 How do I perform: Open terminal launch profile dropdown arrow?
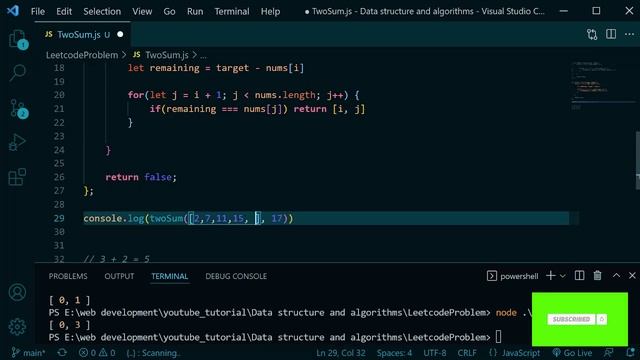pyautogui.click(x=563, y=276)
